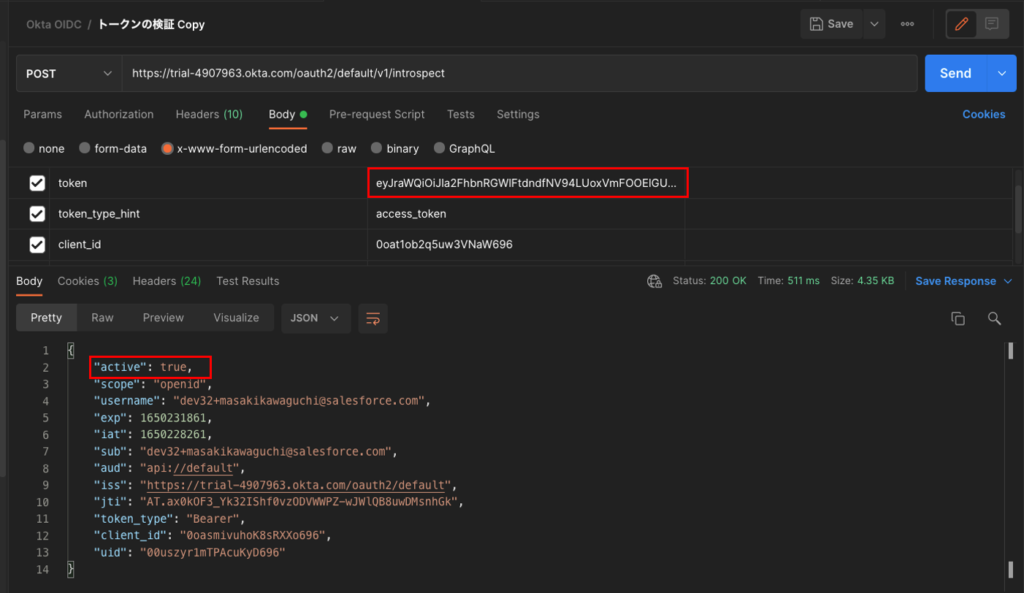Click the edit pencil icon

962,24
